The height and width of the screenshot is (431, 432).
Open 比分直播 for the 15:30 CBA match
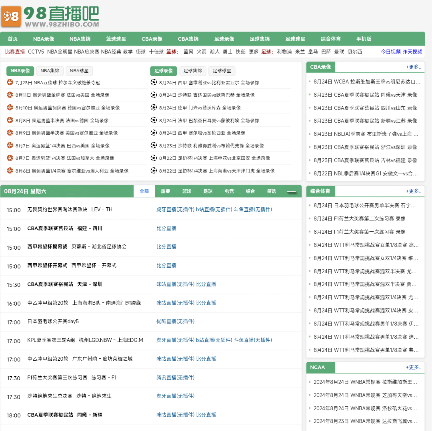click(x=206, y=284)
